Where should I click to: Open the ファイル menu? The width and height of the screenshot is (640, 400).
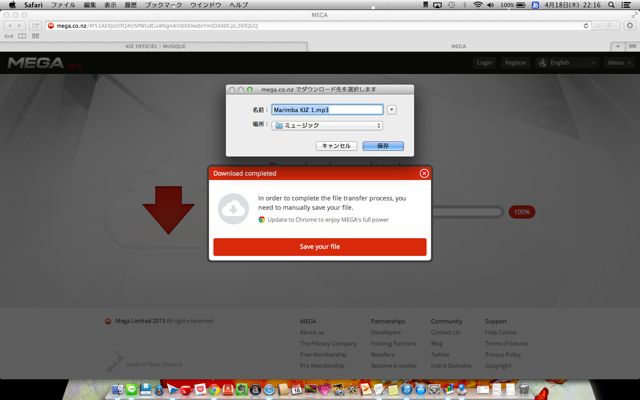click(x=63, y=5)
